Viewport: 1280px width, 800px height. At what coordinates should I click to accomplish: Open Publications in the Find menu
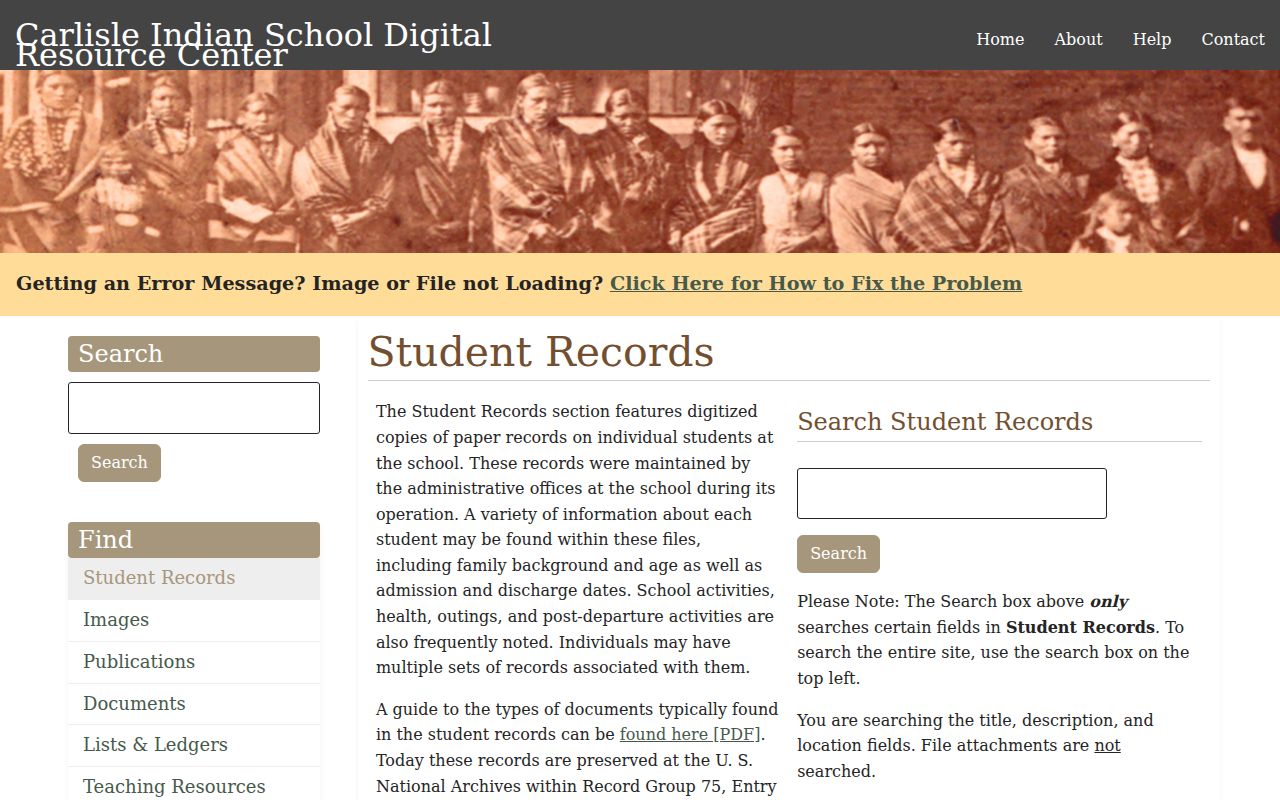[x=194, y=662]
